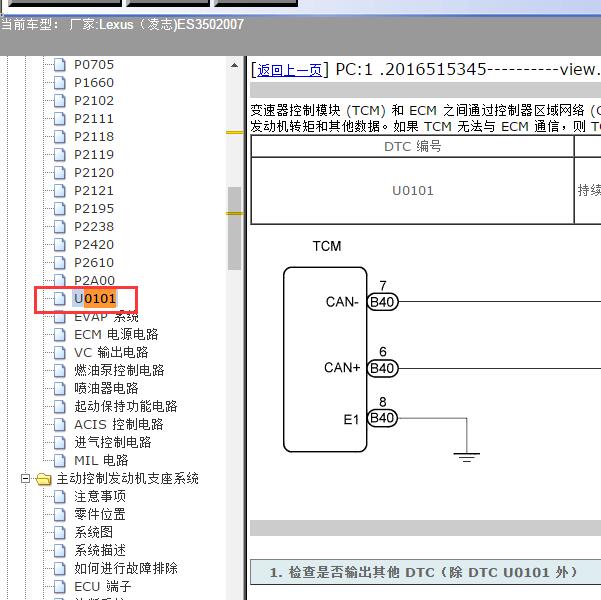Click the page icon beside 注意事项
The width and height of the screenshot is (601, 600).
pyautogui.click(x=59, y=497)
